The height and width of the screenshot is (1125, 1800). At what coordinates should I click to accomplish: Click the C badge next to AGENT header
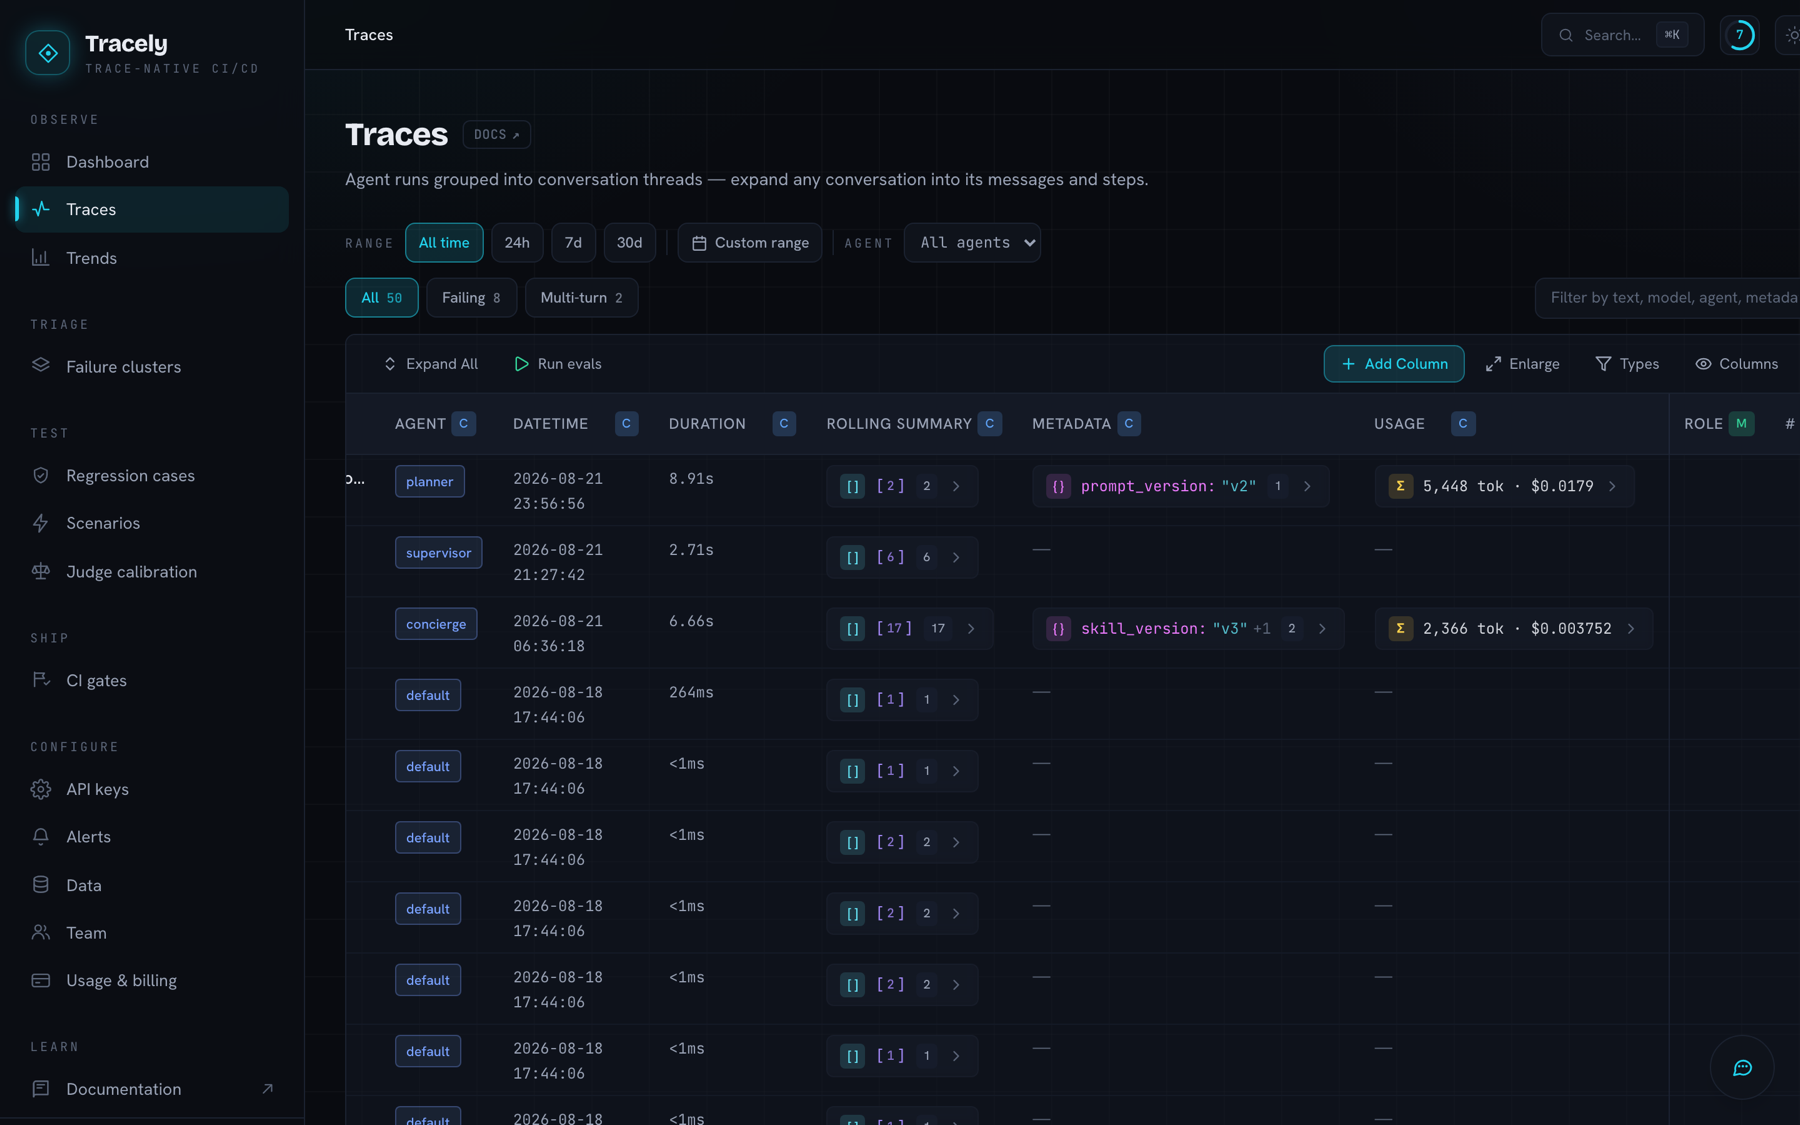pos(463,424)
